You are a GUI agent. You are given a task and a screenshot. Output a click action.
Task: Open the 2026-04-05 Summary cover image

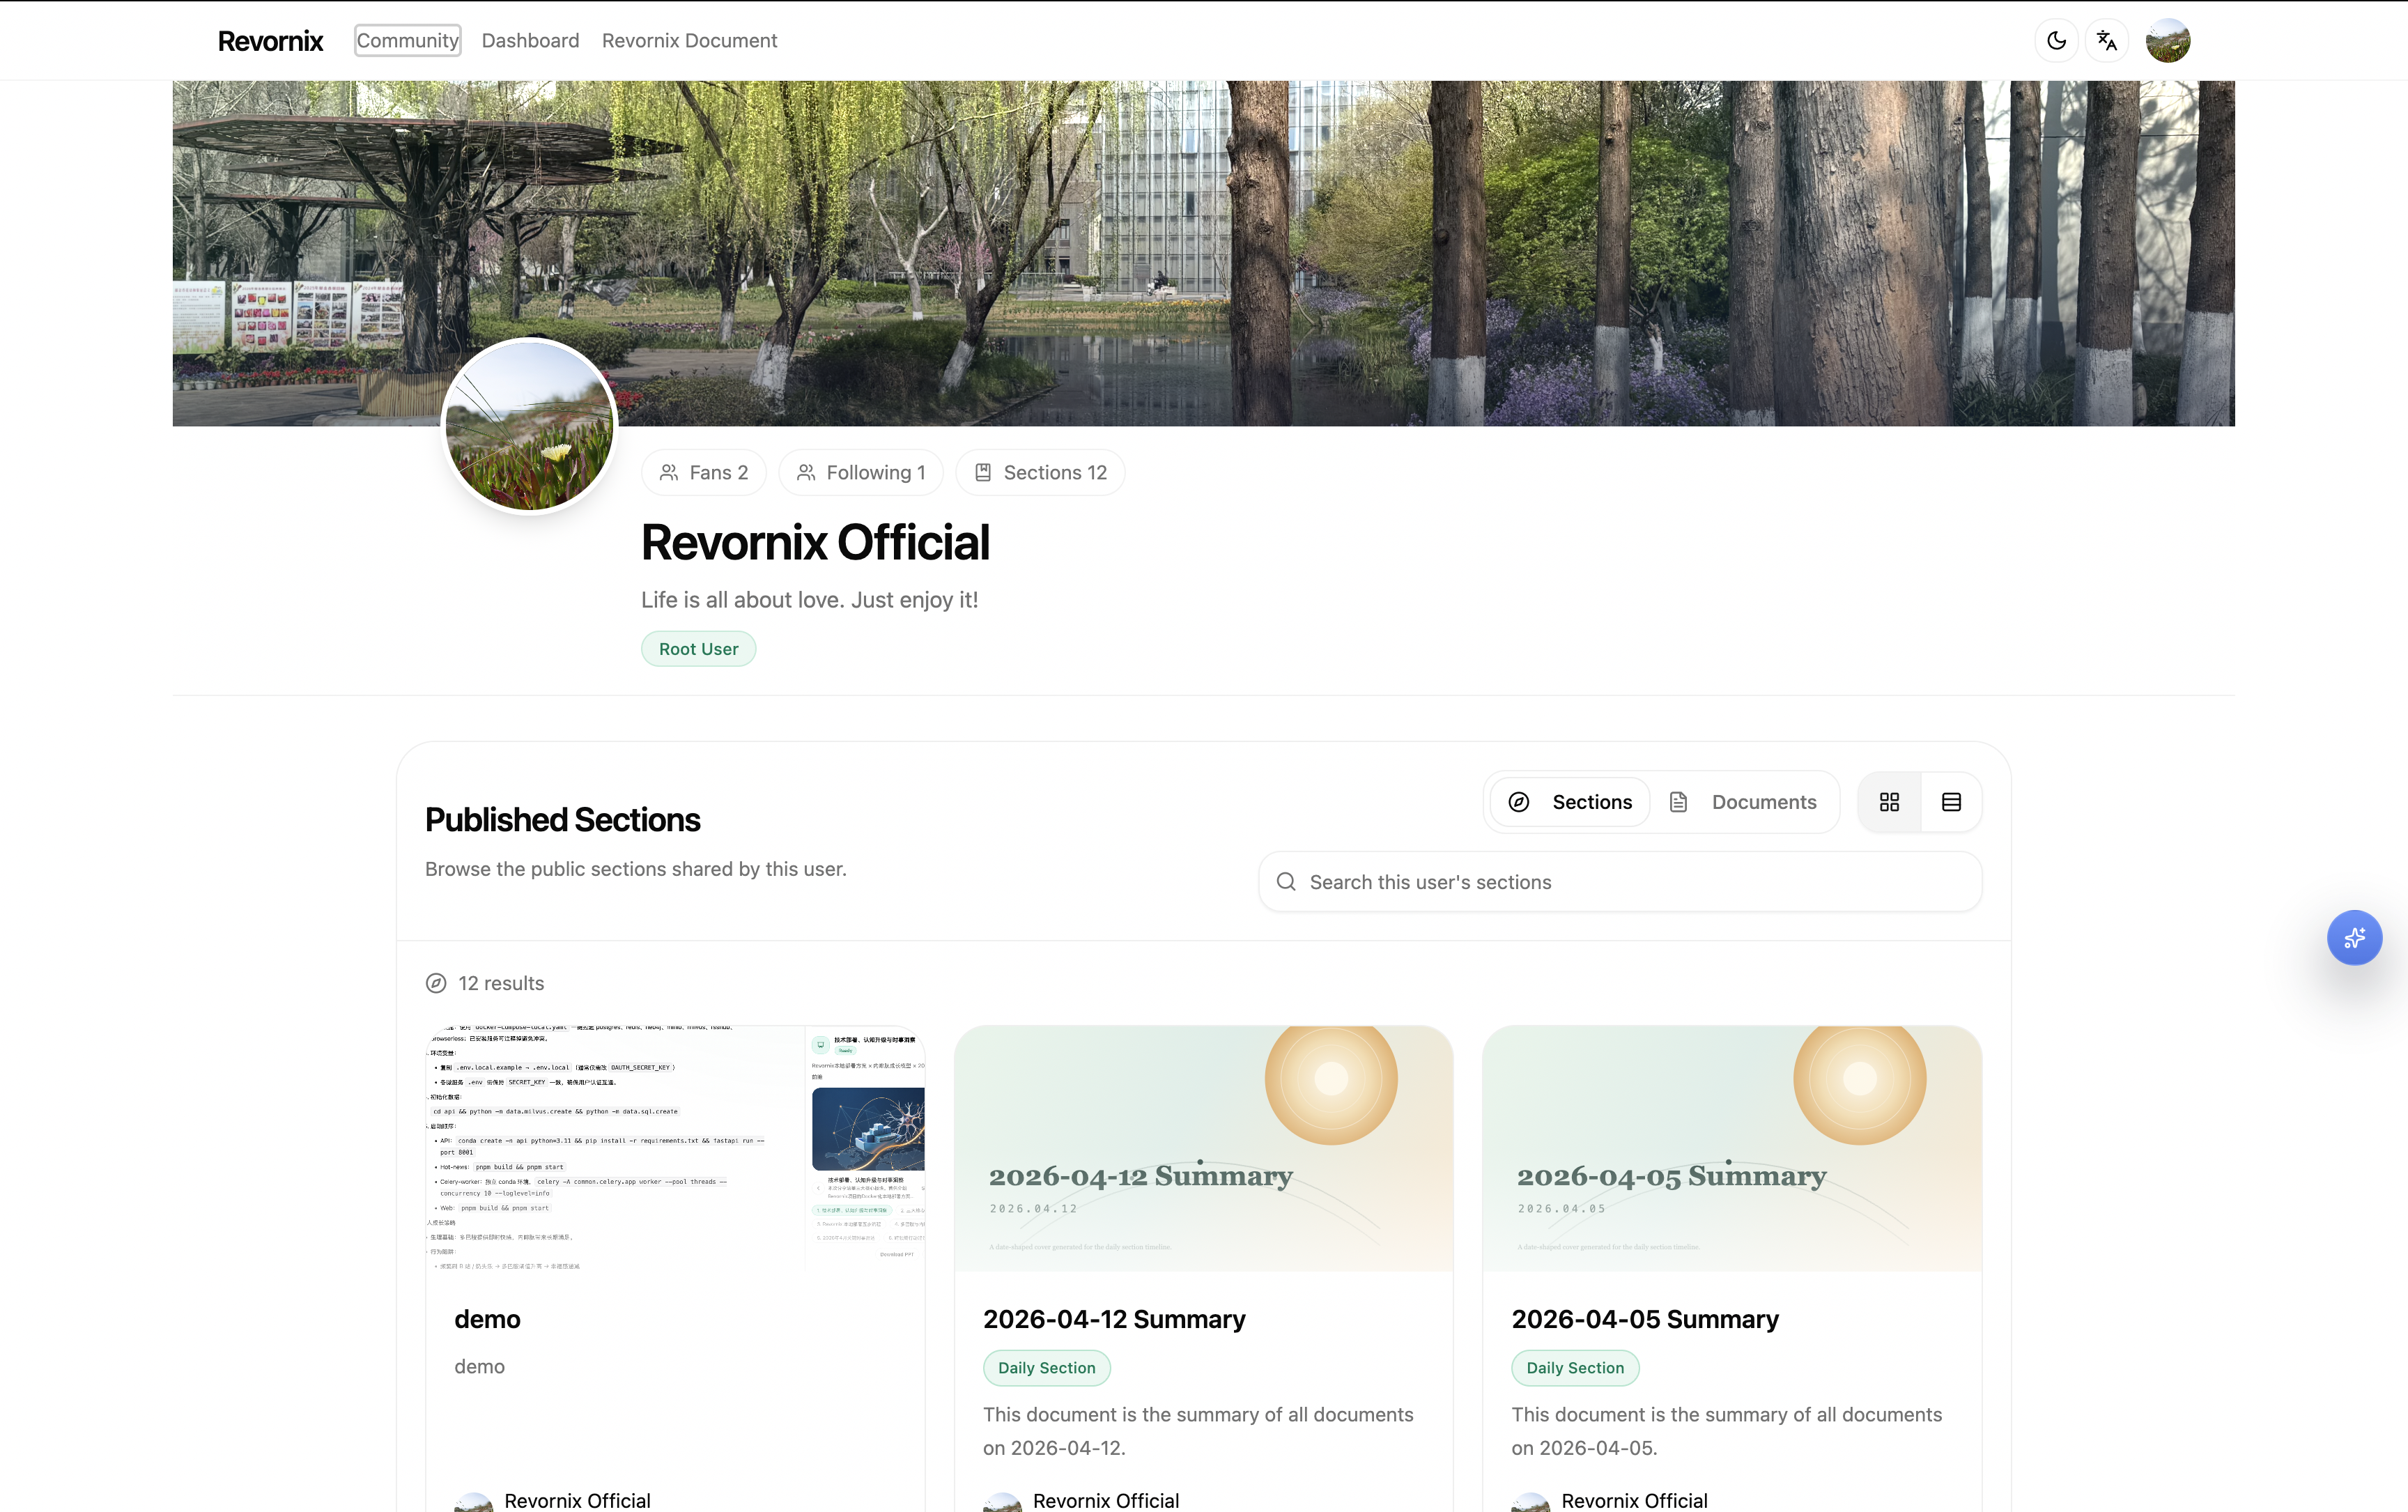pos(1732,1148)
